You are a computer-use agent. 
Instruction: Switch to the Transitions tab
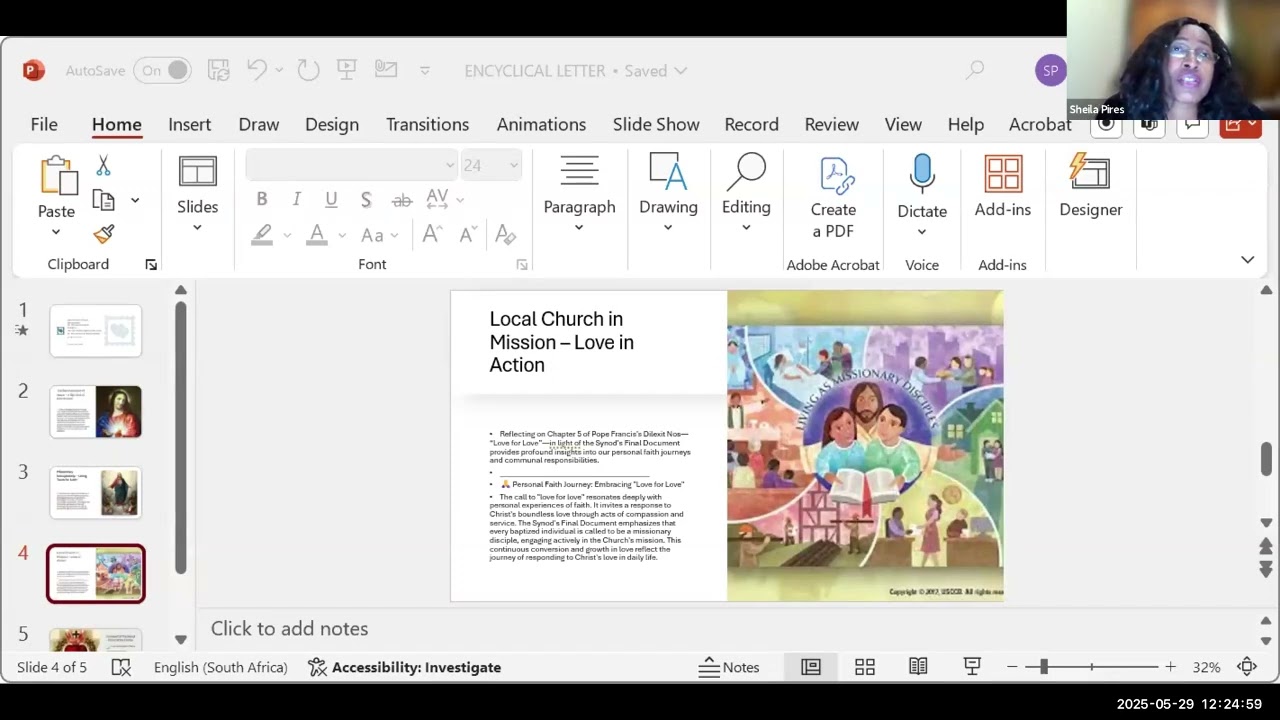(x=427, y=124)
